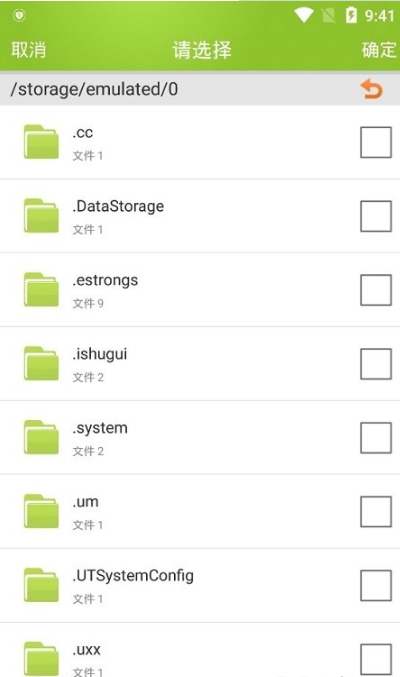
Task: Open the .system folder icon
Action: point(41,437)
